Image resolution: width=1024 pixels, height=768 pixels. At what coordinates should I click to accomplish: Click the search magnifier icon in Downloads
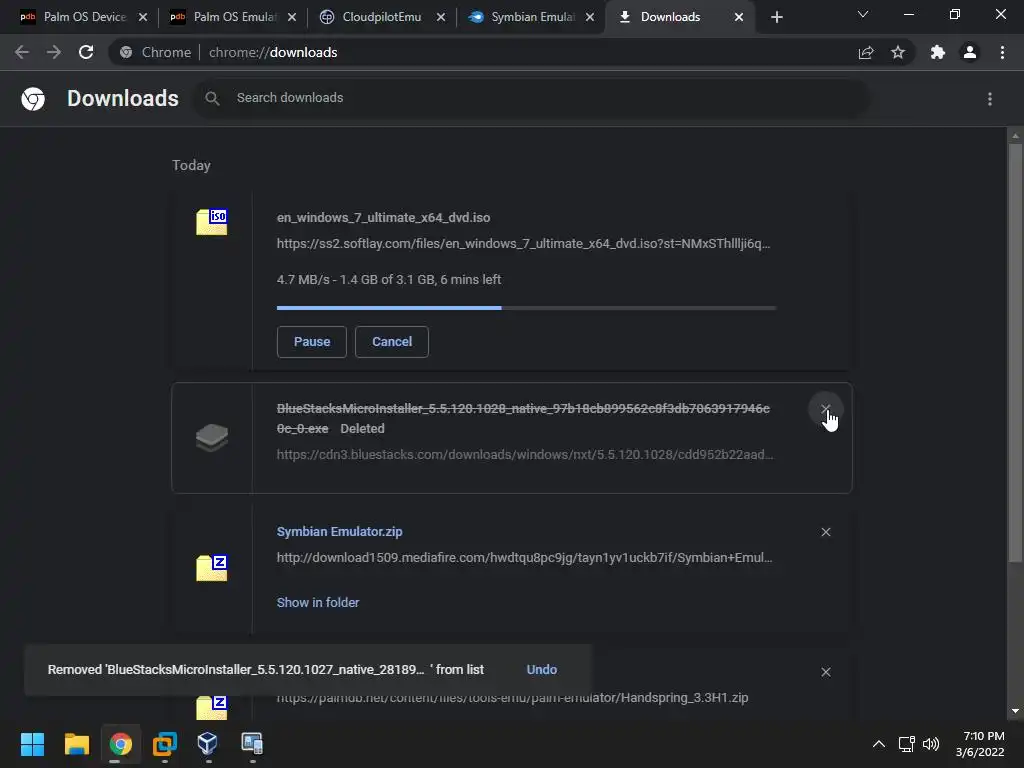coord(212,98)
